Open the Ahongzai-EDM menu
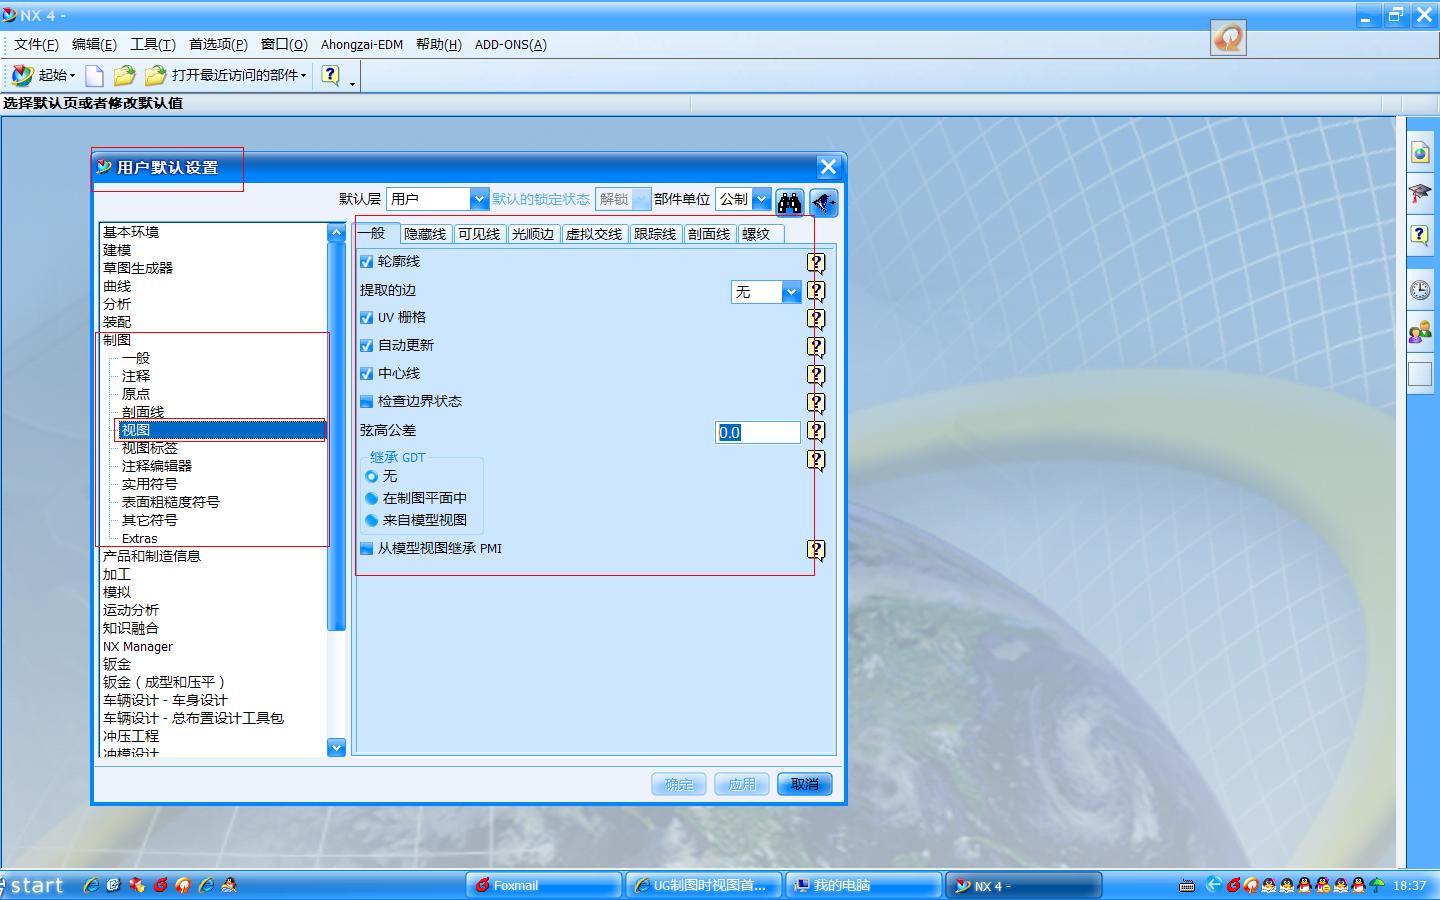This screenshot has width=1440, height=900. 362,44
